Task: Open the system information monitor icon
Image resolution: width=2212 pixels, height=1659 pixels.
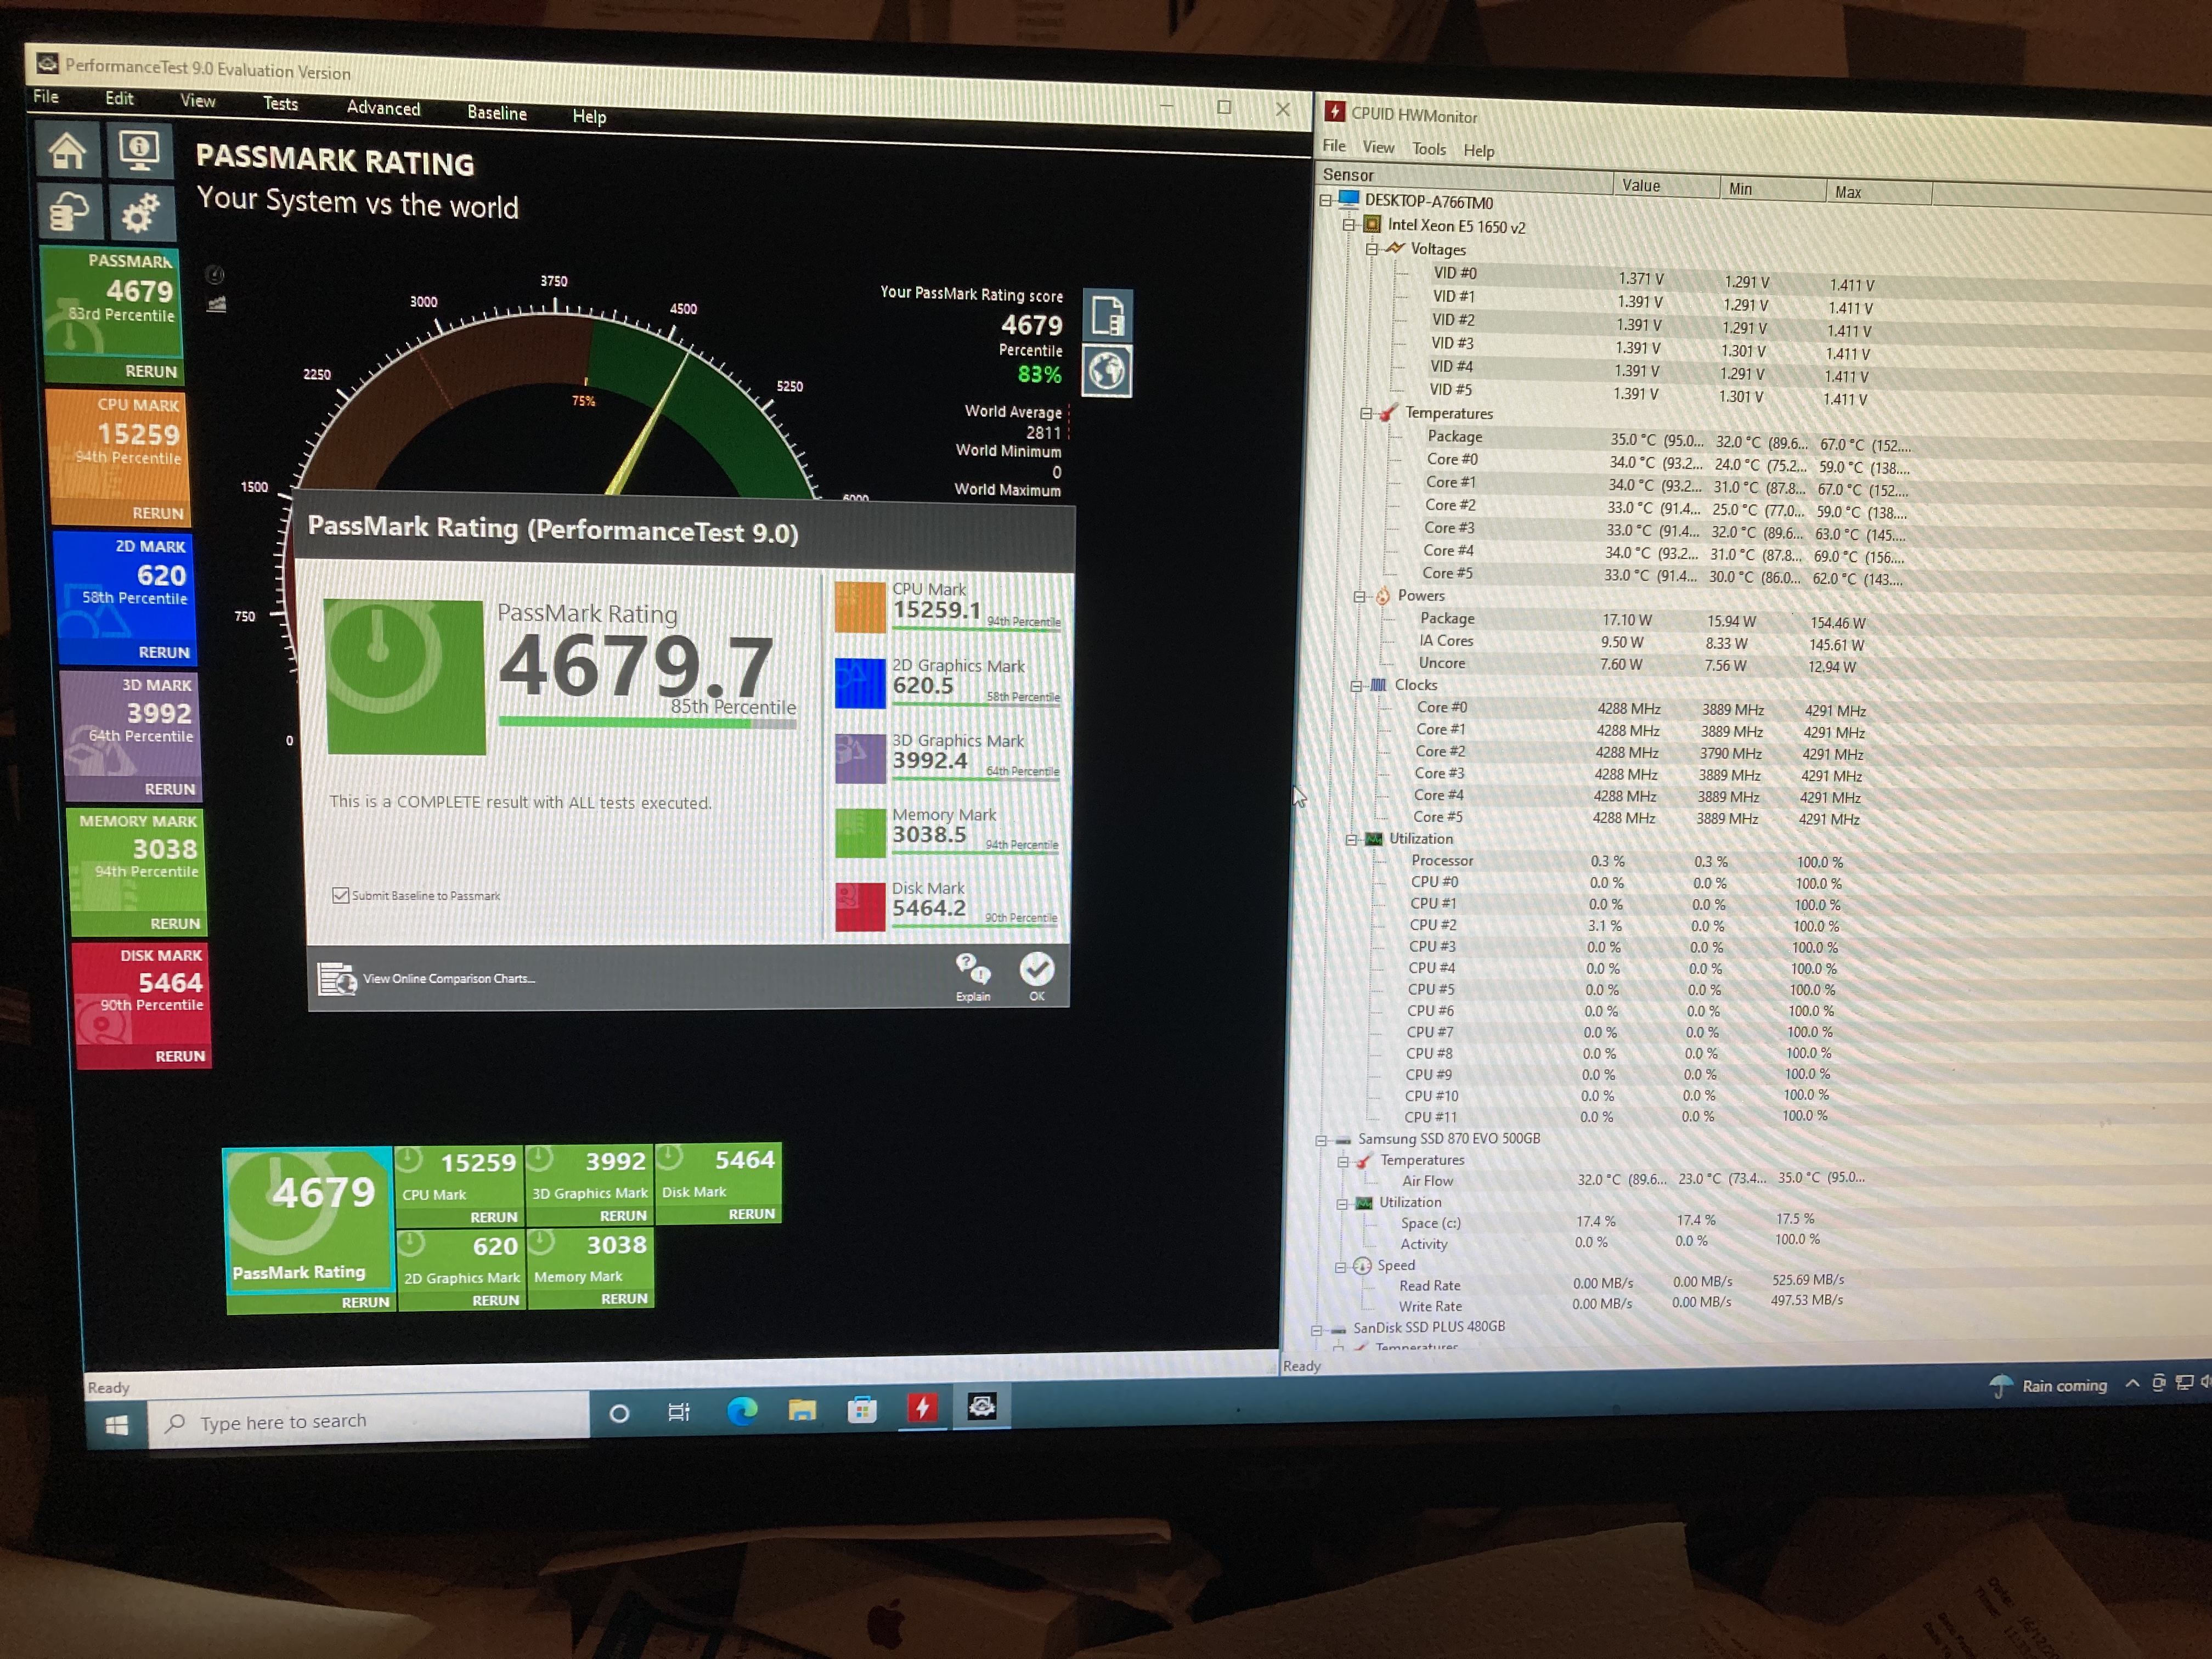Action: coord(140,150)
